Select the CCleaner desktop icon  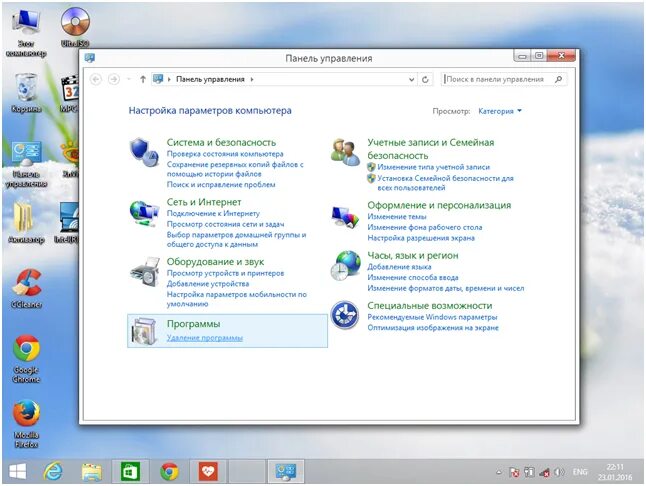[26, 288]
